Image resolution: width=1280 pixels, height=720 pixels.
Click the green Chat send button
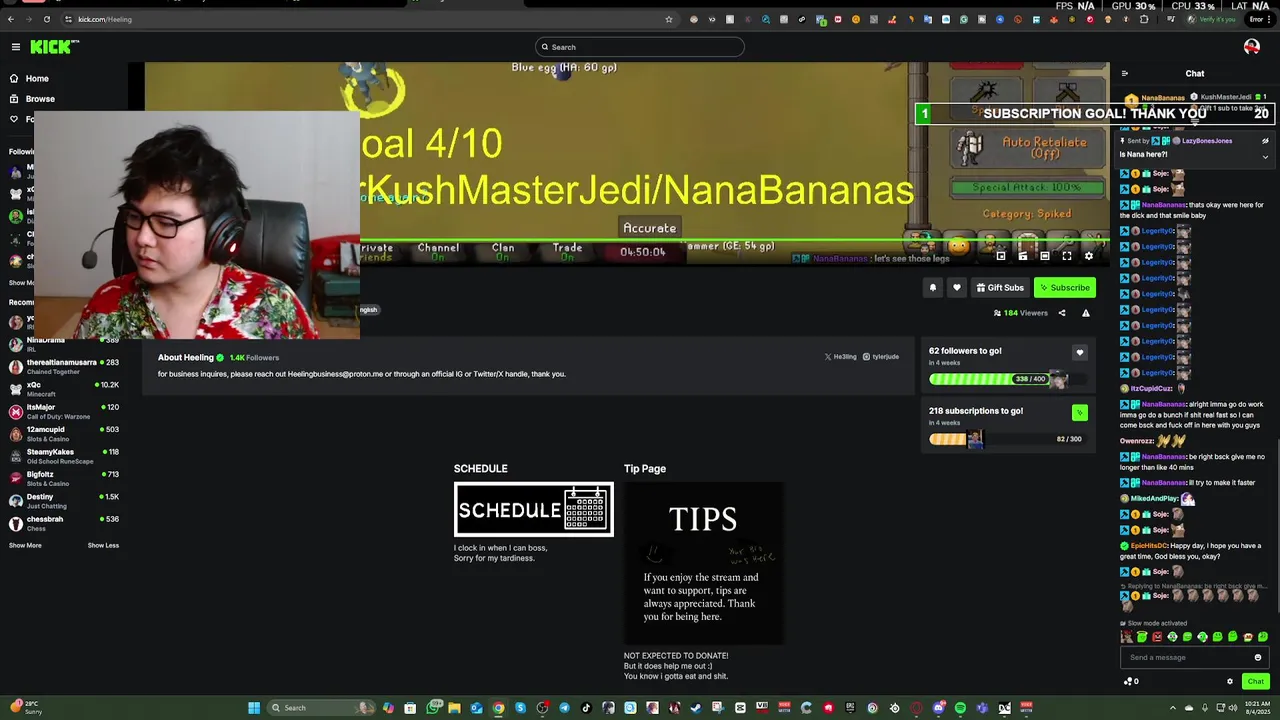point(1256,682)
